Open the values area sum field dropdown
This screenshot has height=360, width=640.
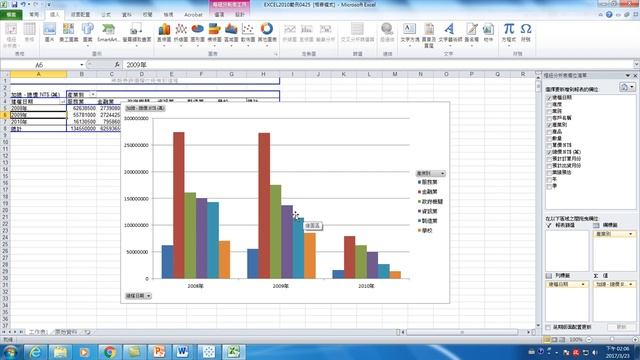tap(631, 284)
